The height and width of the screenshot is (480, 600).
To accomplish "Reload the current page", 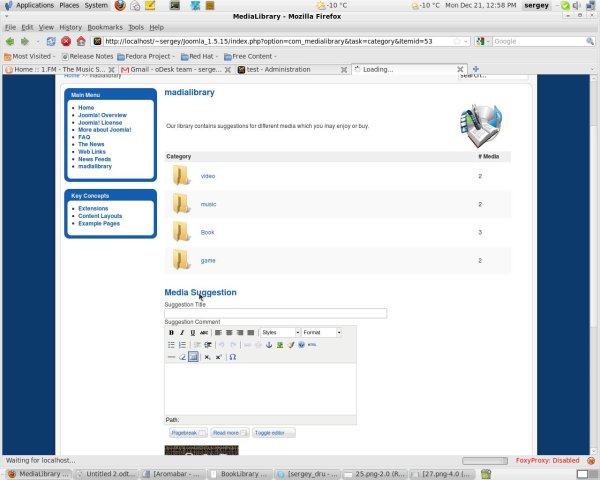I will coord(51,41).
